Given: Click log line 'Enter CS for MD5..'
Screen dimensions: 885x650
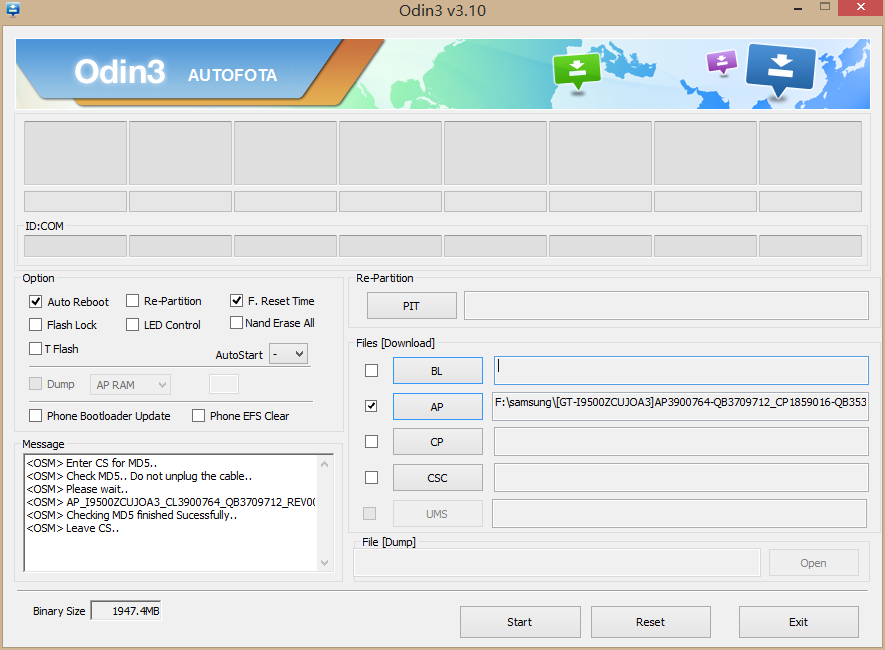Looking at the screenshot, I should (x=91, y=463).
